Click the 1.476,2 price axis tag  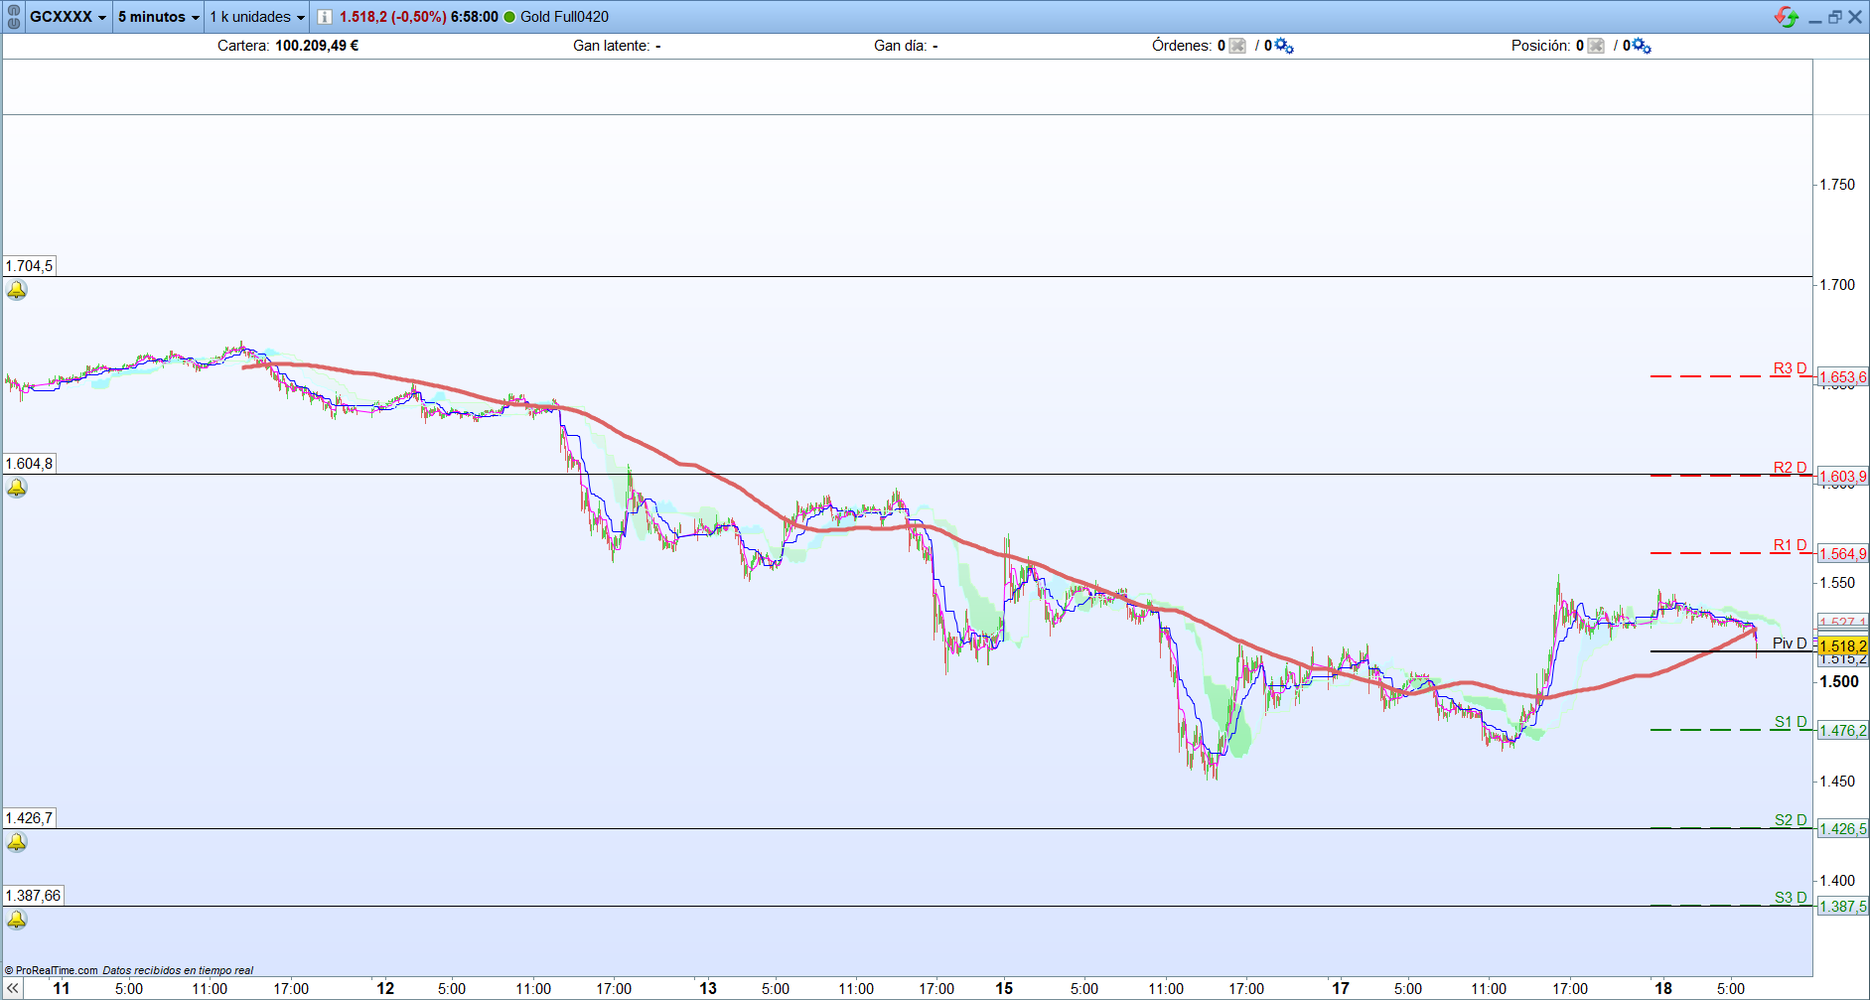tap(1843, 731)
